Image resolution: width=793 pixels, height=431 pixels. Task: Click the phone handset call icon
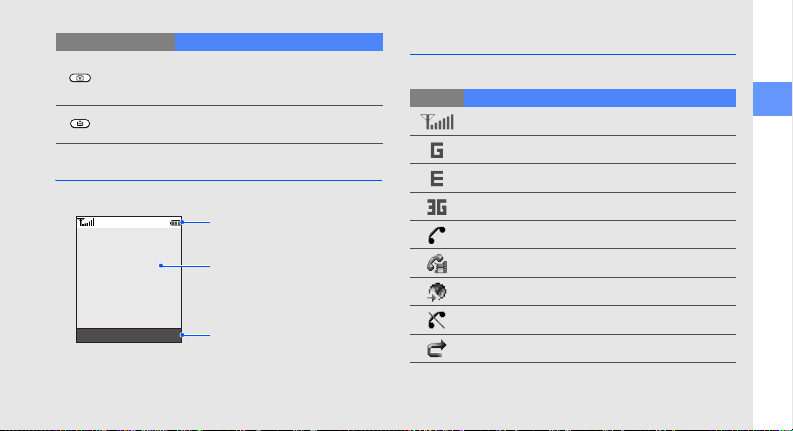[x=436, y=235]
